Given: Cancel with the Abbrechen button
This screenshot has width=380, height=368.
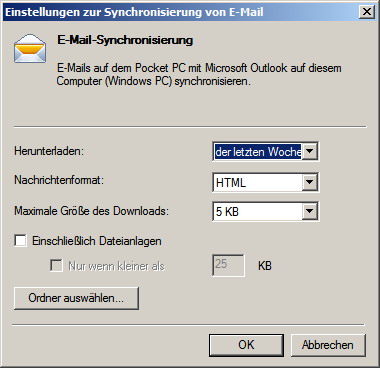Looking at the screenshot, I should 328,345.
